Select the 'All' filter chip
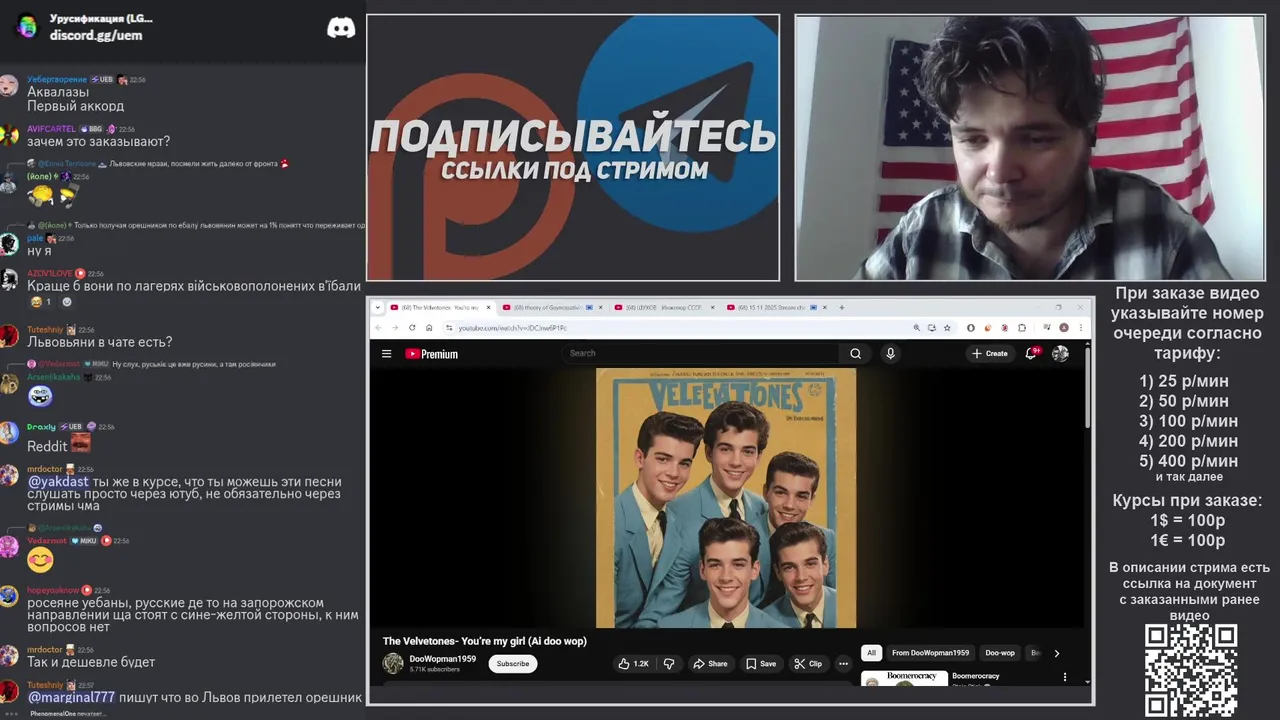Image resolution: width=1280 pixels, height=720 pixels. click(871, 653)
